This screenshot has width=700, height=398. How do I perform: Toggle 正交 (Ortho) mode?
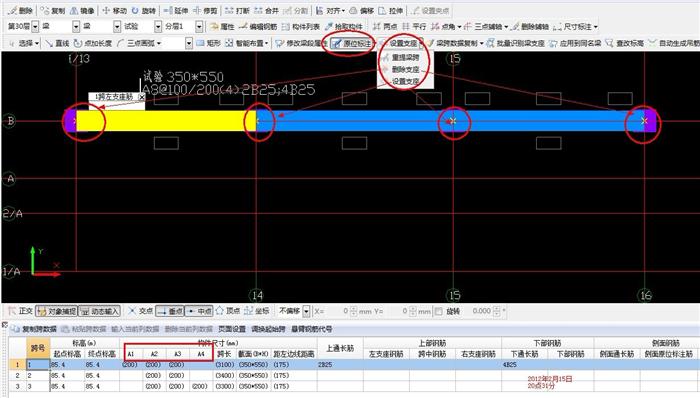tap(20, 311)
